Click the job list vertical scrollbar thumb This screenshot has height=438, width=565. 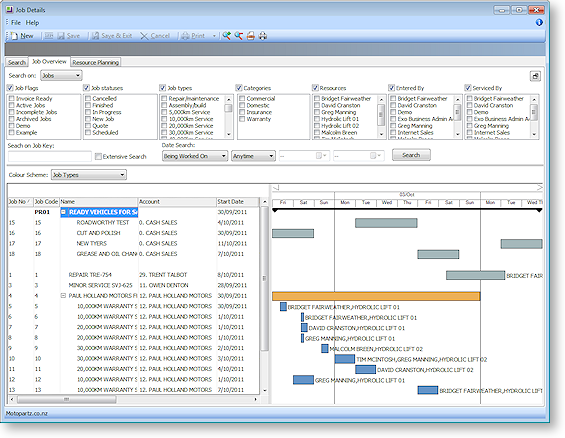tap(264, 278)
